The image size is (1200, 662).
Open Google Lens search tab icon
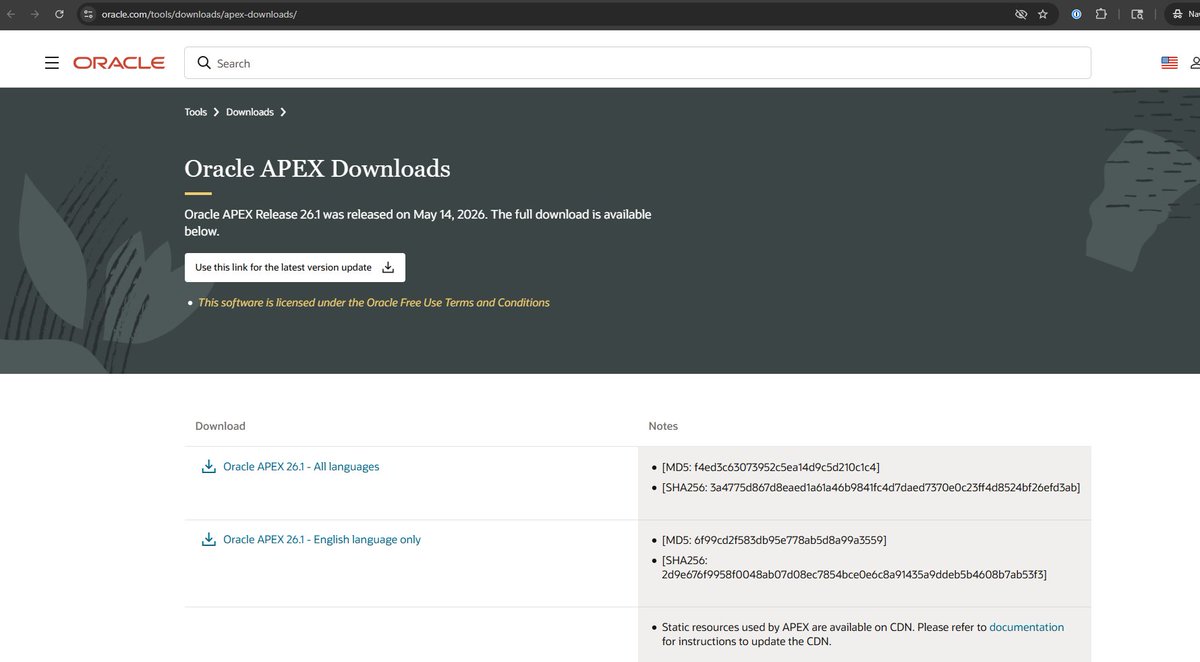(1136, 14)
